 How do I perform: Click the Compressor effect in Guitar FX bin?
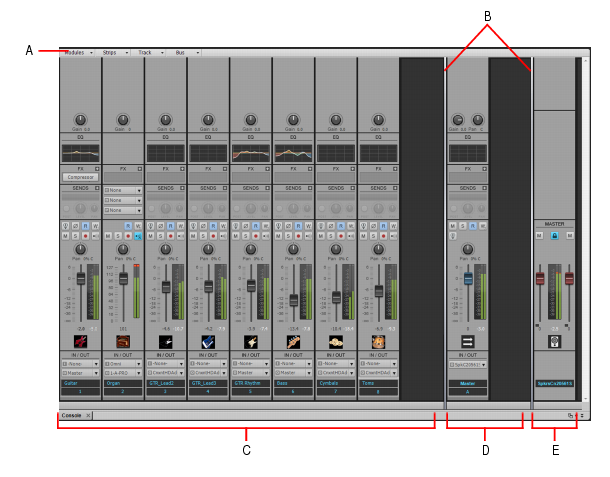[x=81, y=177]
